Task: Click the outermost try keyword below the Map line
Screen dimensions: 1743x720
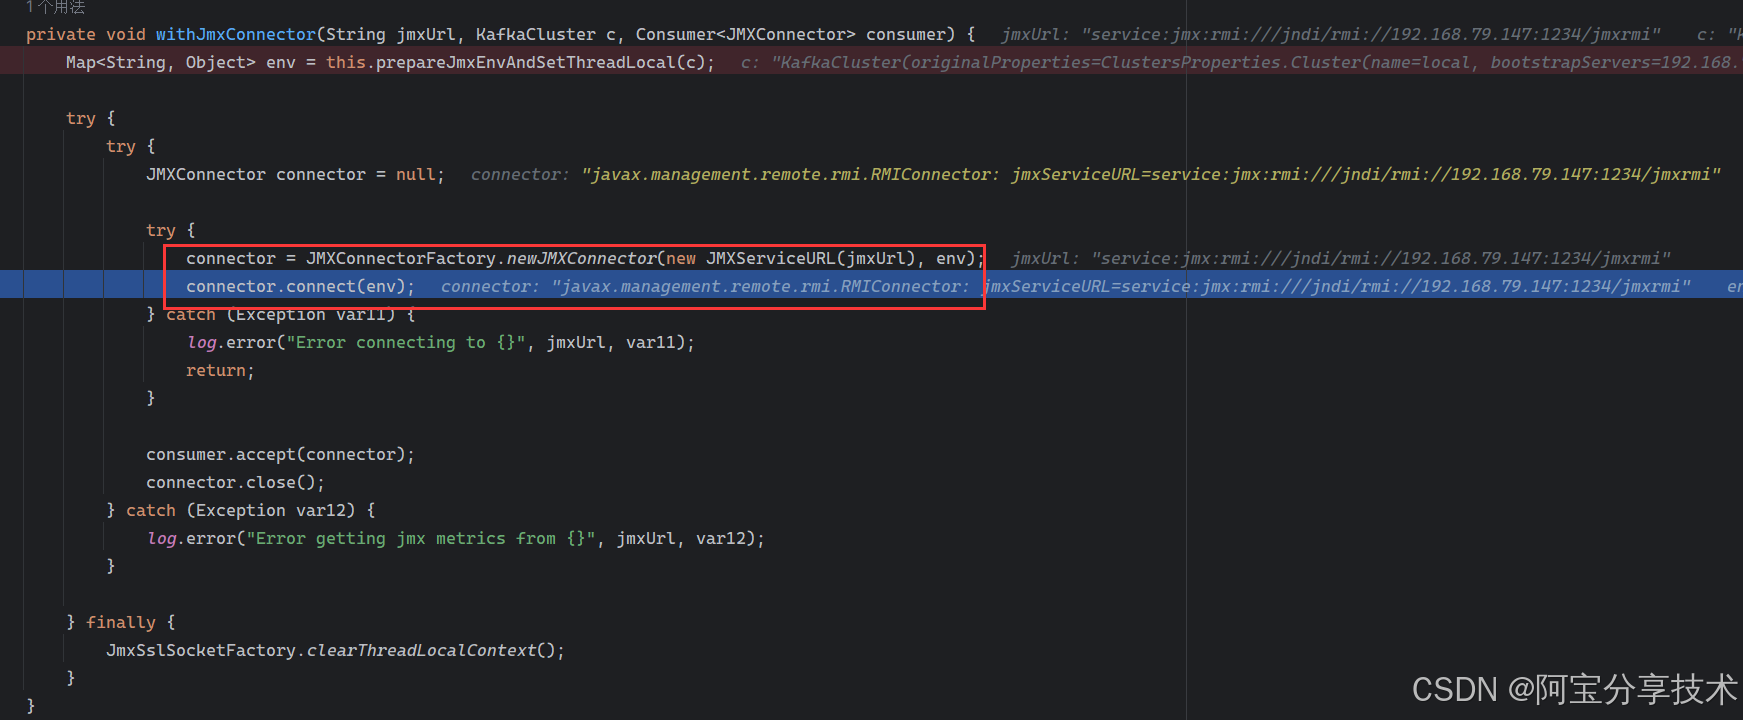Action: coord(81,118)
